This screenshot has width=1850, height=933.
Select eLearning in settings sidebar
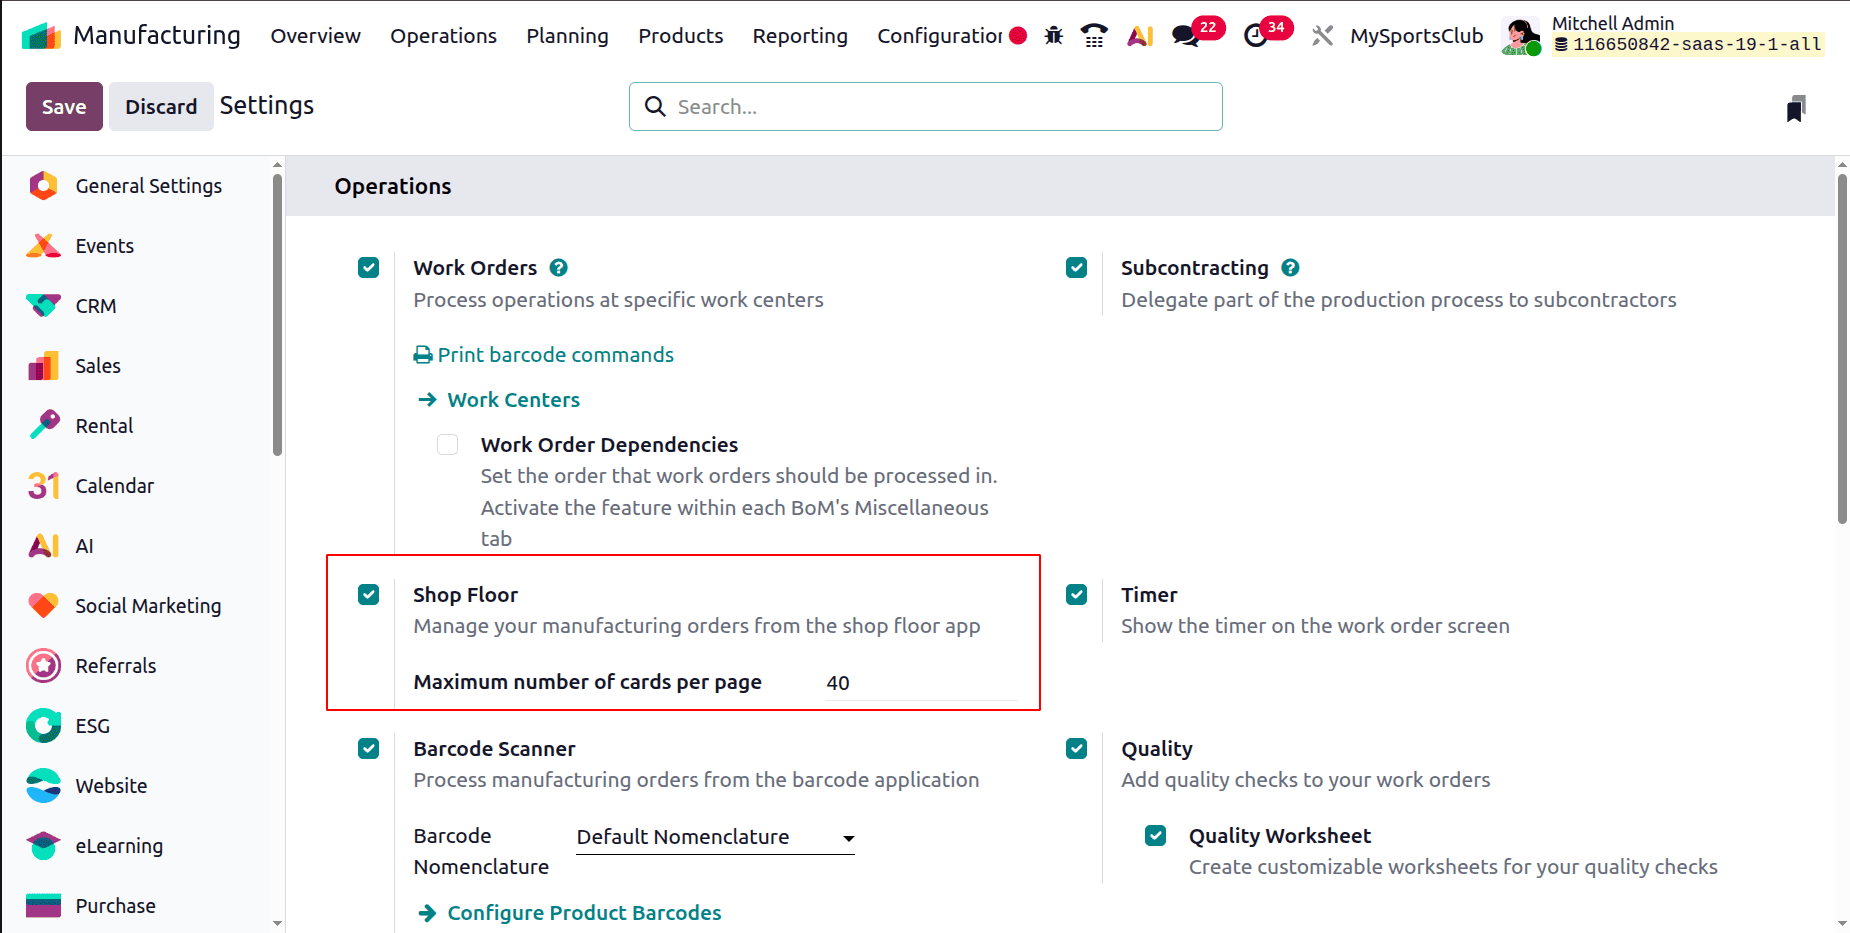click(138, 846)
